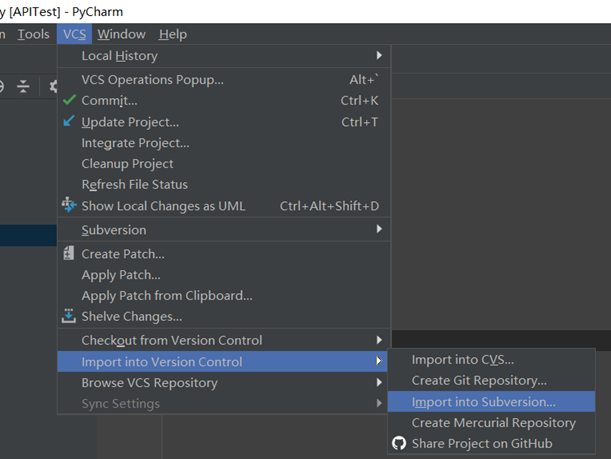Select Shelve Changes... entry

tap(224, 316)
